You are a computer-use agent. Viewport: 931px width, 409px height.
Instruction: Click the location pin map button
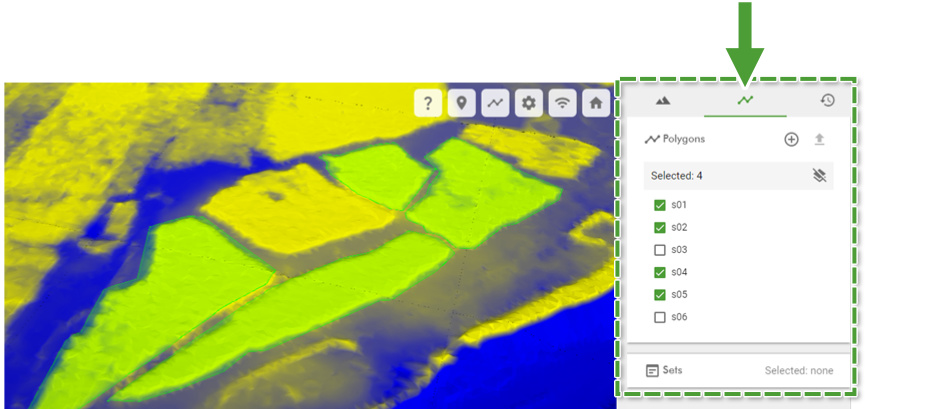461,103
